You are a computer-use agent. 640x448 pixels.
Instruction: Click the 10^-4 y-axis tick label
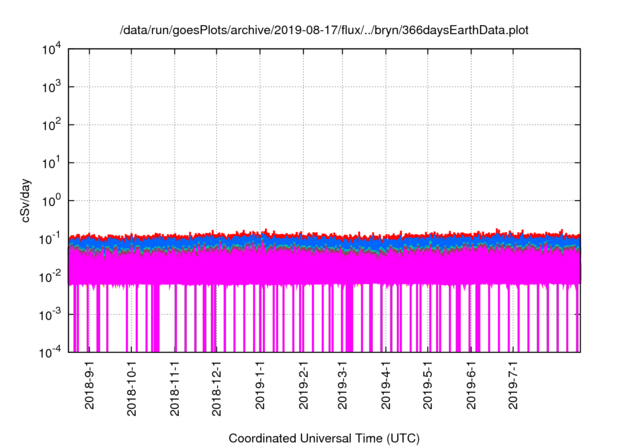50,353
